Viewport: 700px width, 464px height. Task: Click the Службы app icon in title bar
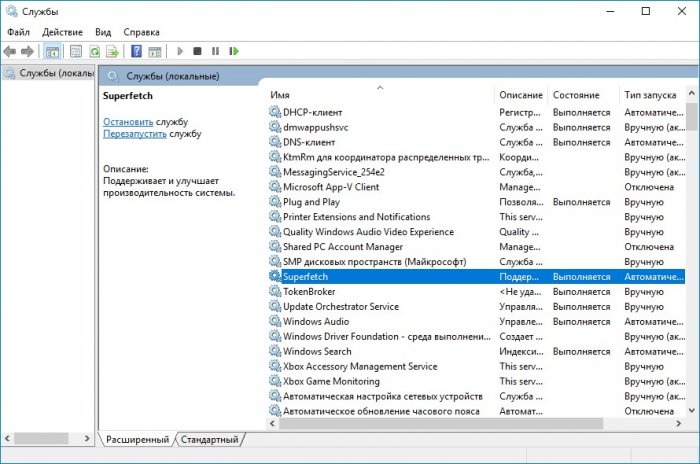[x=11, y=11]
